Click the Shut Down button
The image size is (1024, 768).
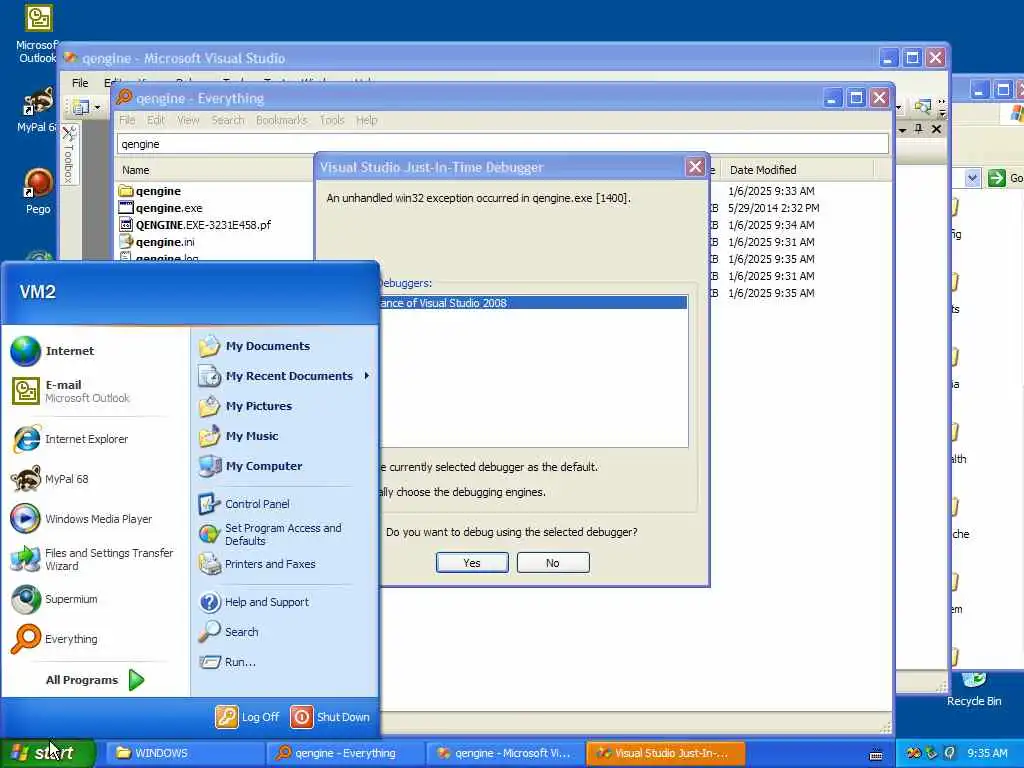330,717
